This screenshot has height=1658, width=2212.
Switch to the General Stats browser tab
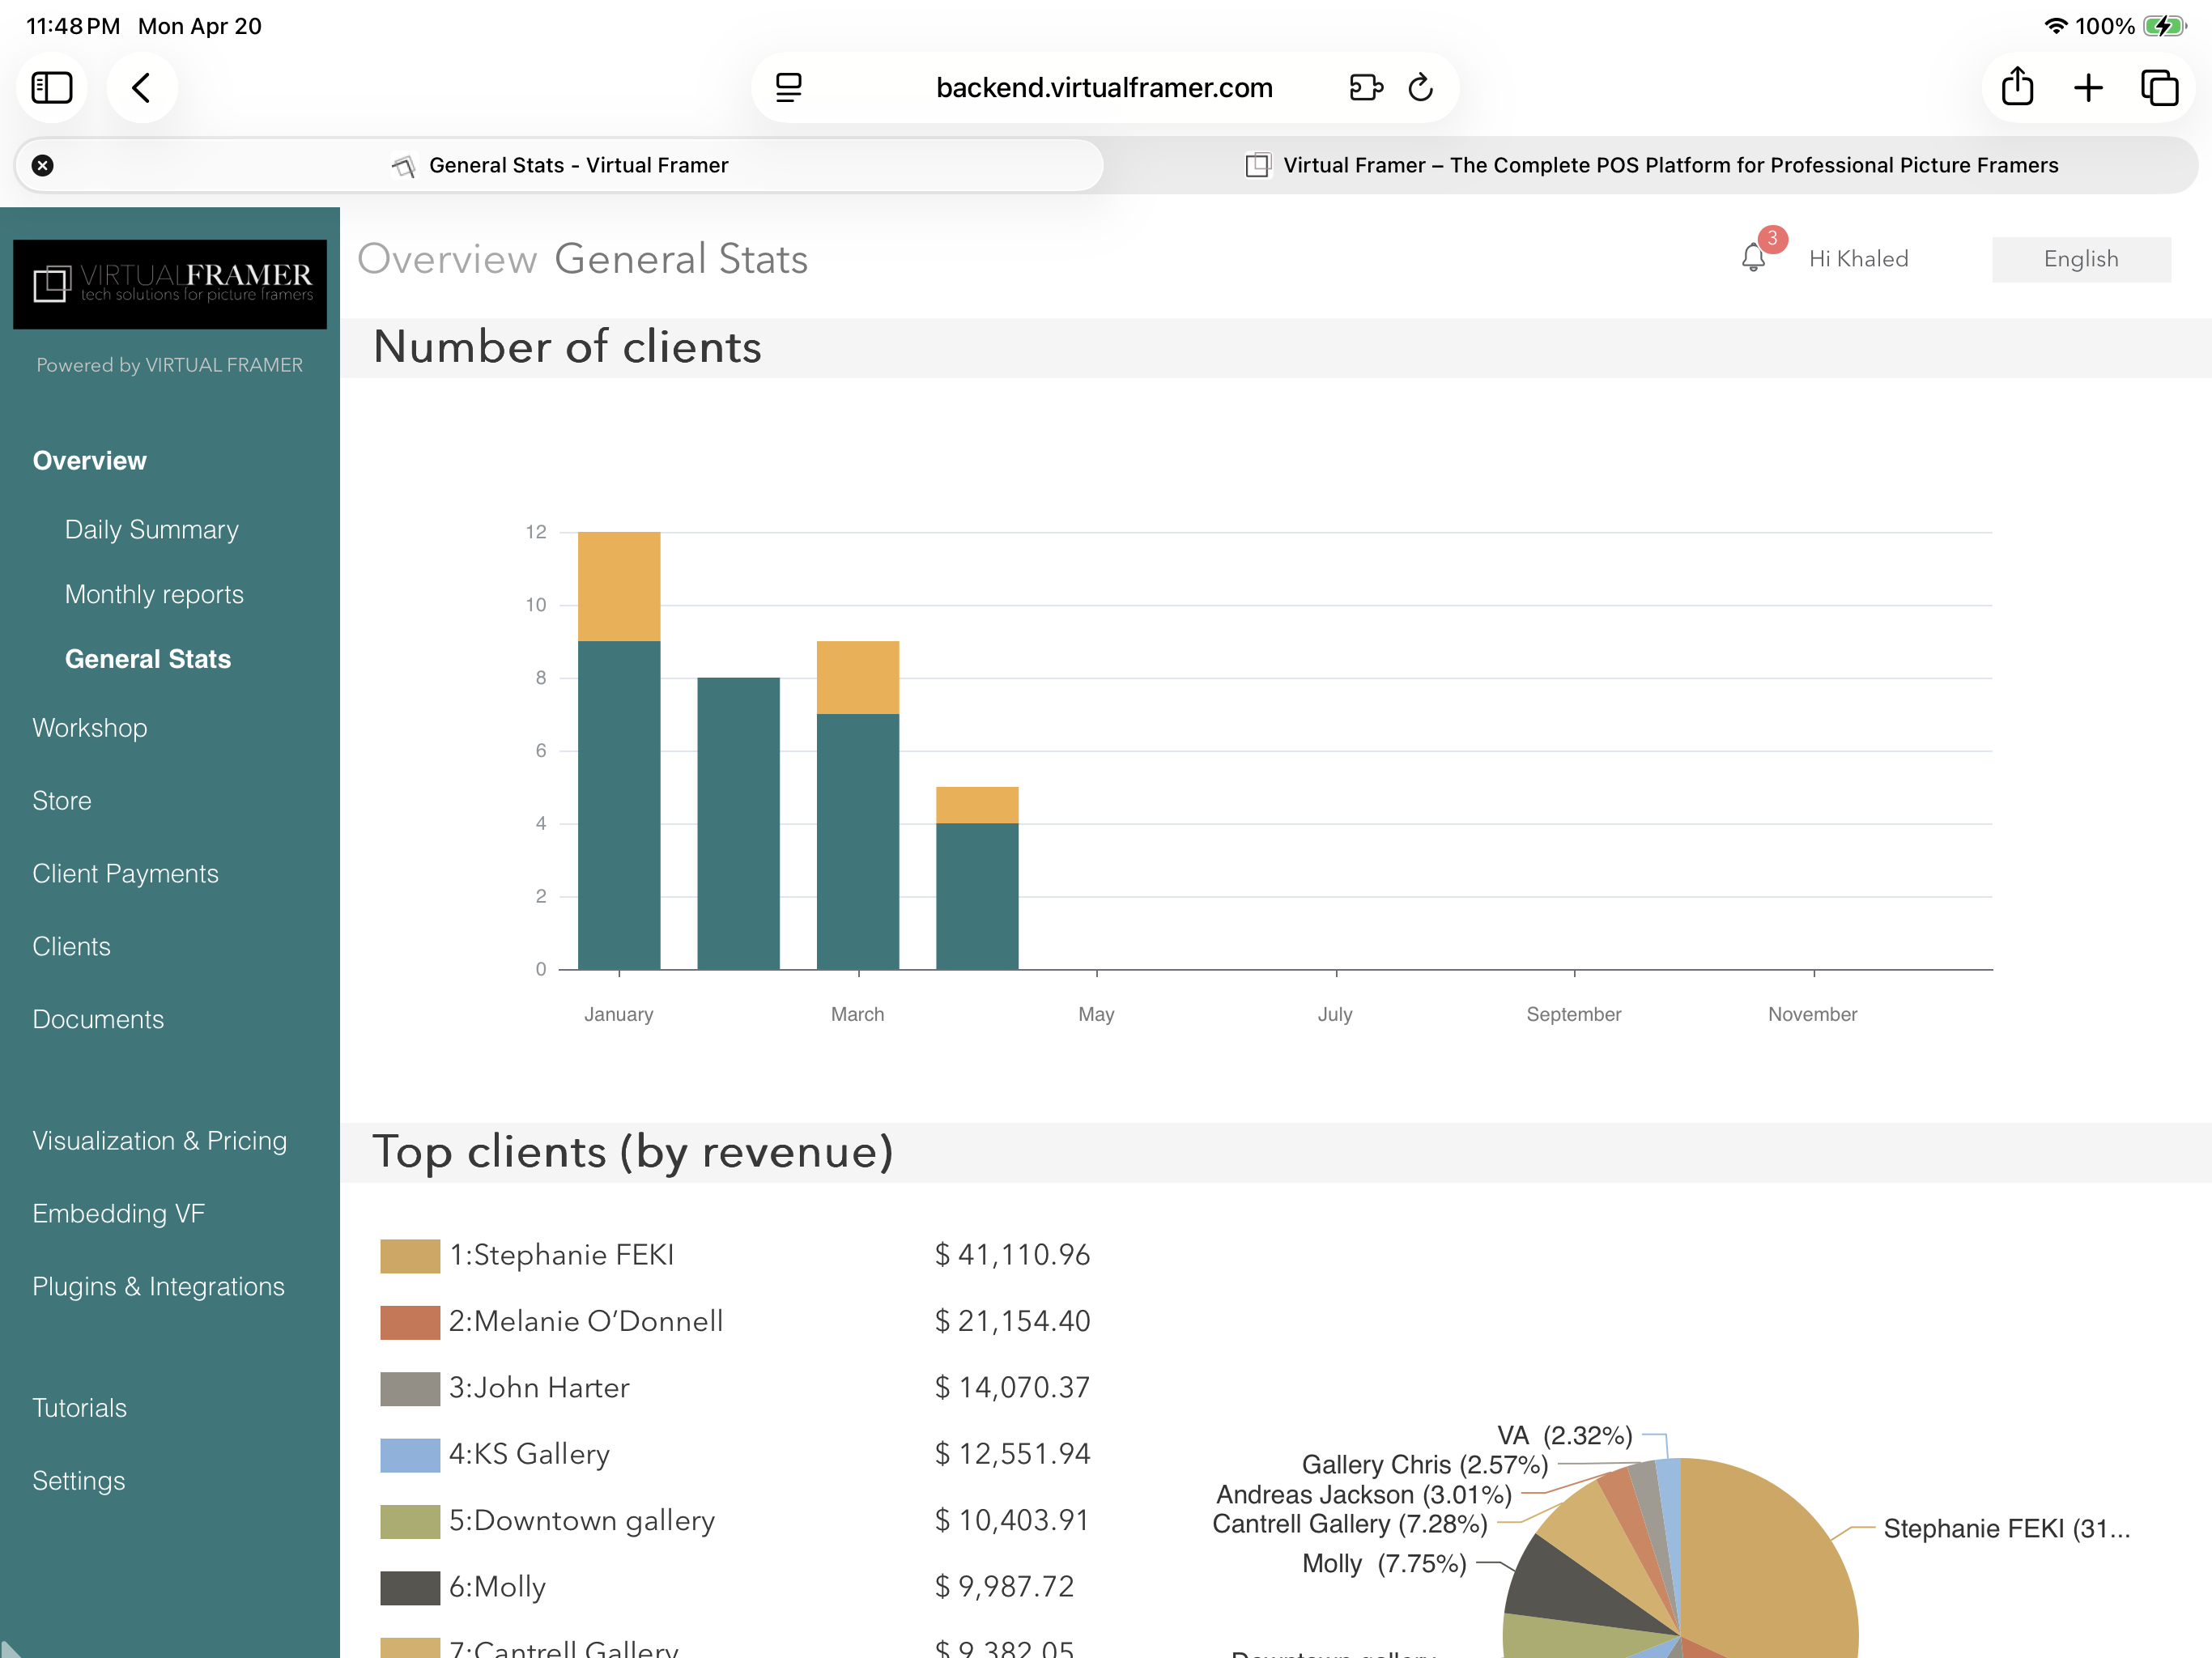tap(559, 165)
